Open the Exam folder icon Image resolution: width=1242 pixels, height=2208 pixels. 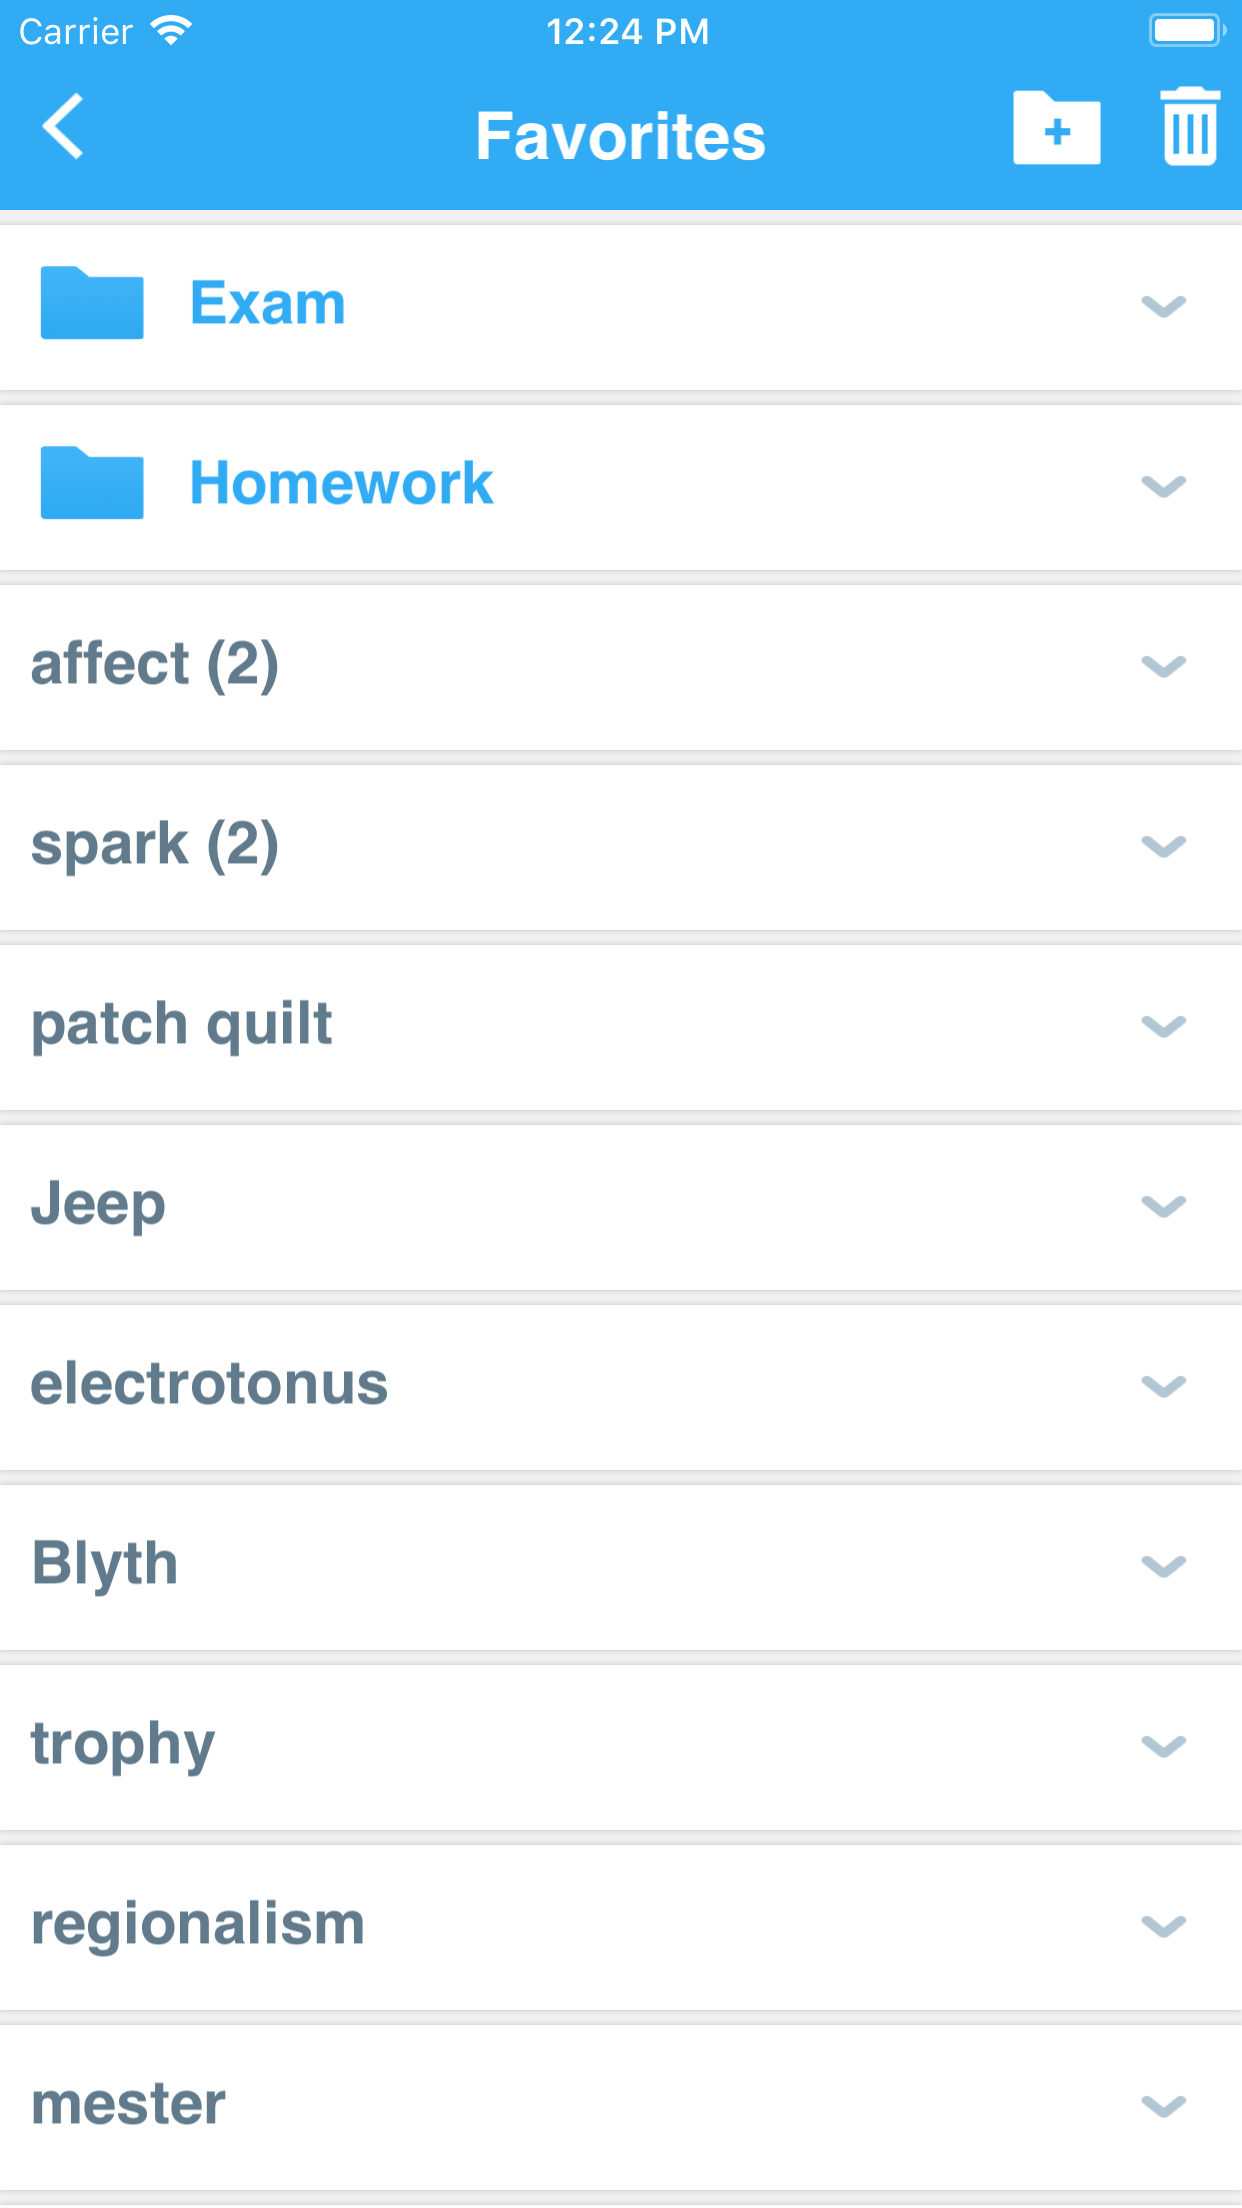[x=92, y=303]
